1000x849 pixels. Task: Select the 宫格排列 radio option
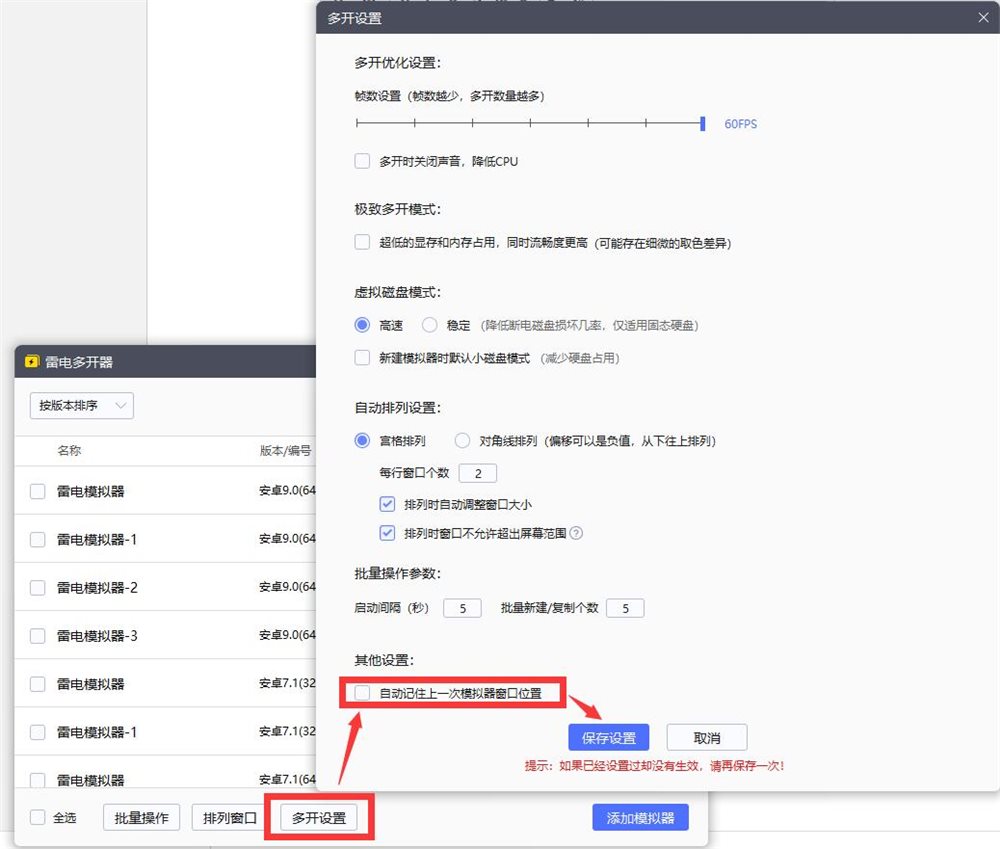point(362,440)
